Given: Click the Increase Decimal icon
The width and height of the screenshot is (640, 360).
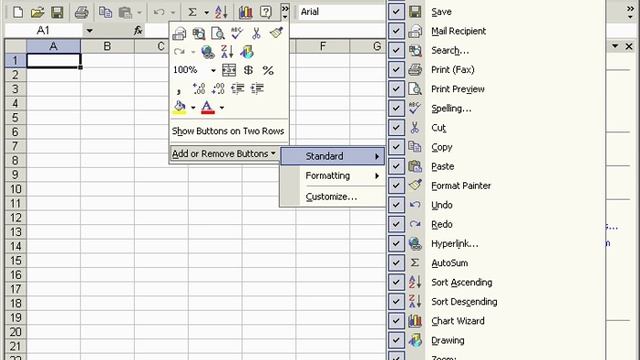Looking at the screenshot, I should [199, 89].
